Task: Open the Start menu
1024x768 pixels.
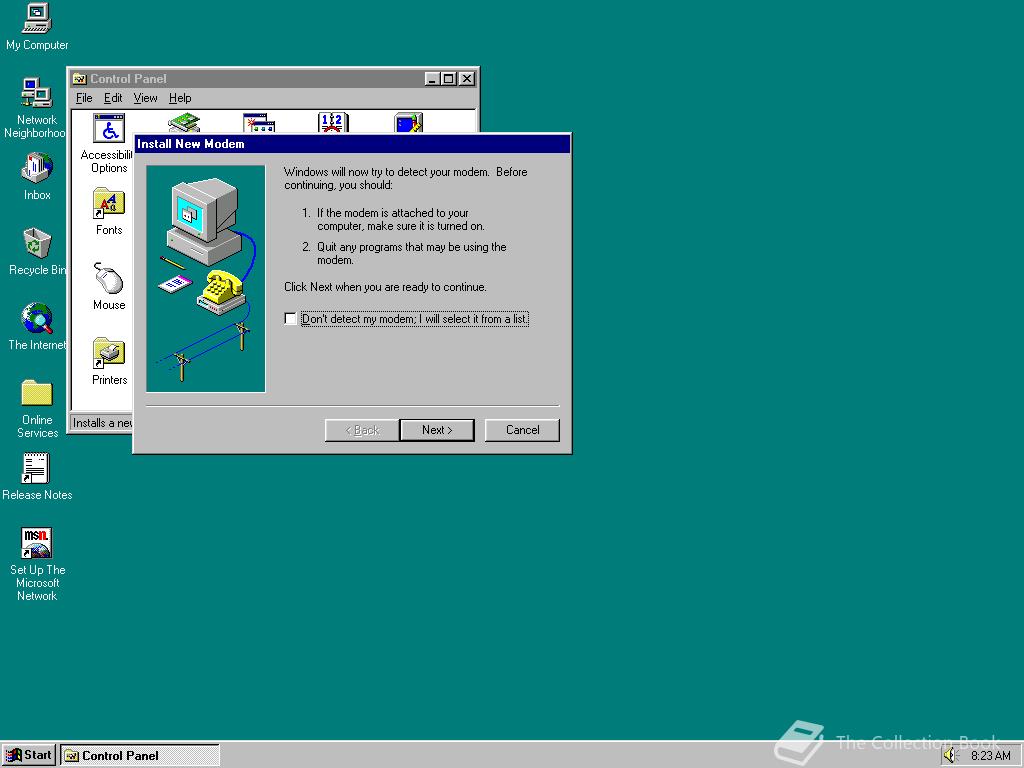Action: point(28,755)
